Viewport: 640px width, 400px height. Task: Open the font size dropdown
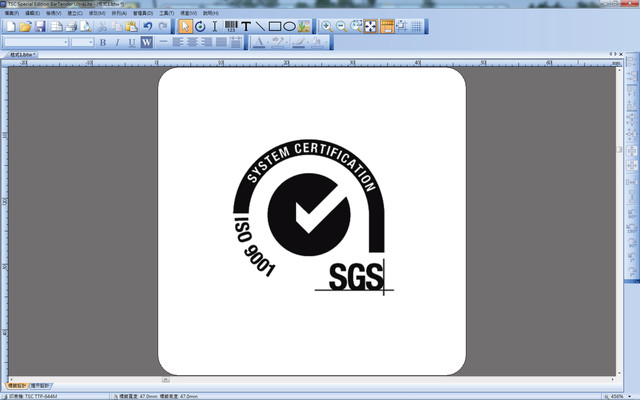pyautogui.click(x=91, y=42)
